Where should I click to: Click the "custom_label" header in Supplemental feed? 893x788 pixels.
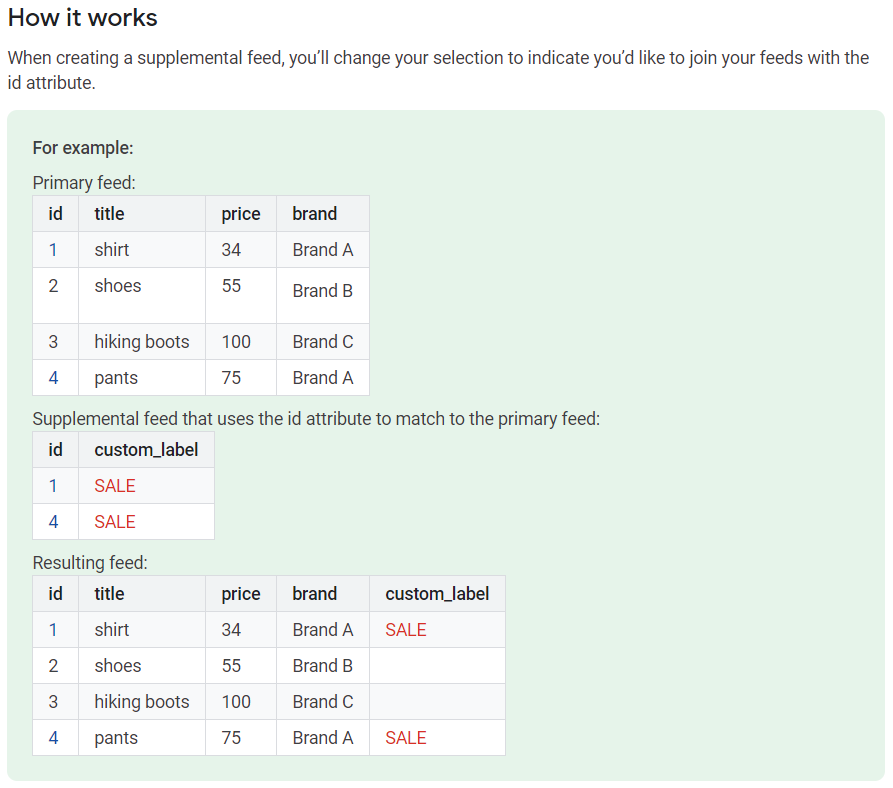point(146,449)
